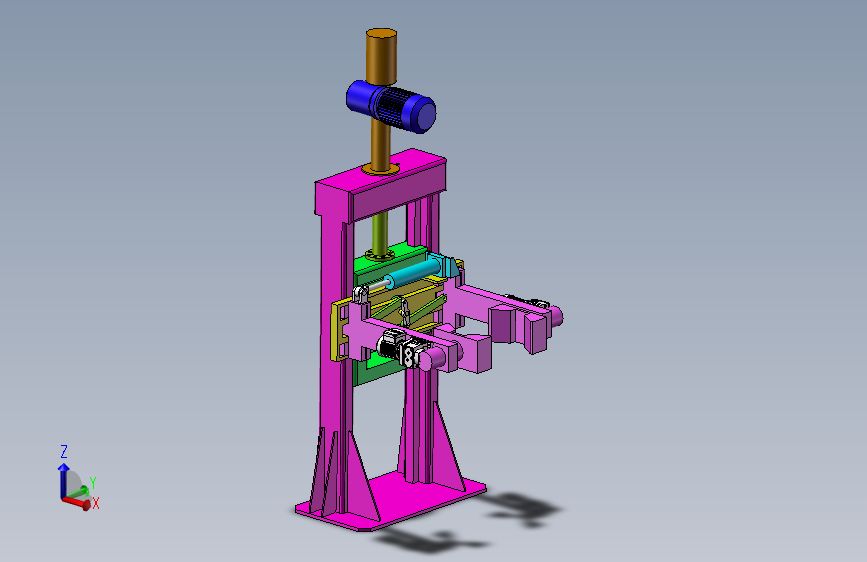Pick the yellow side bracket on the left
This screenshot has width=867, height=562.
click(337, 331)
